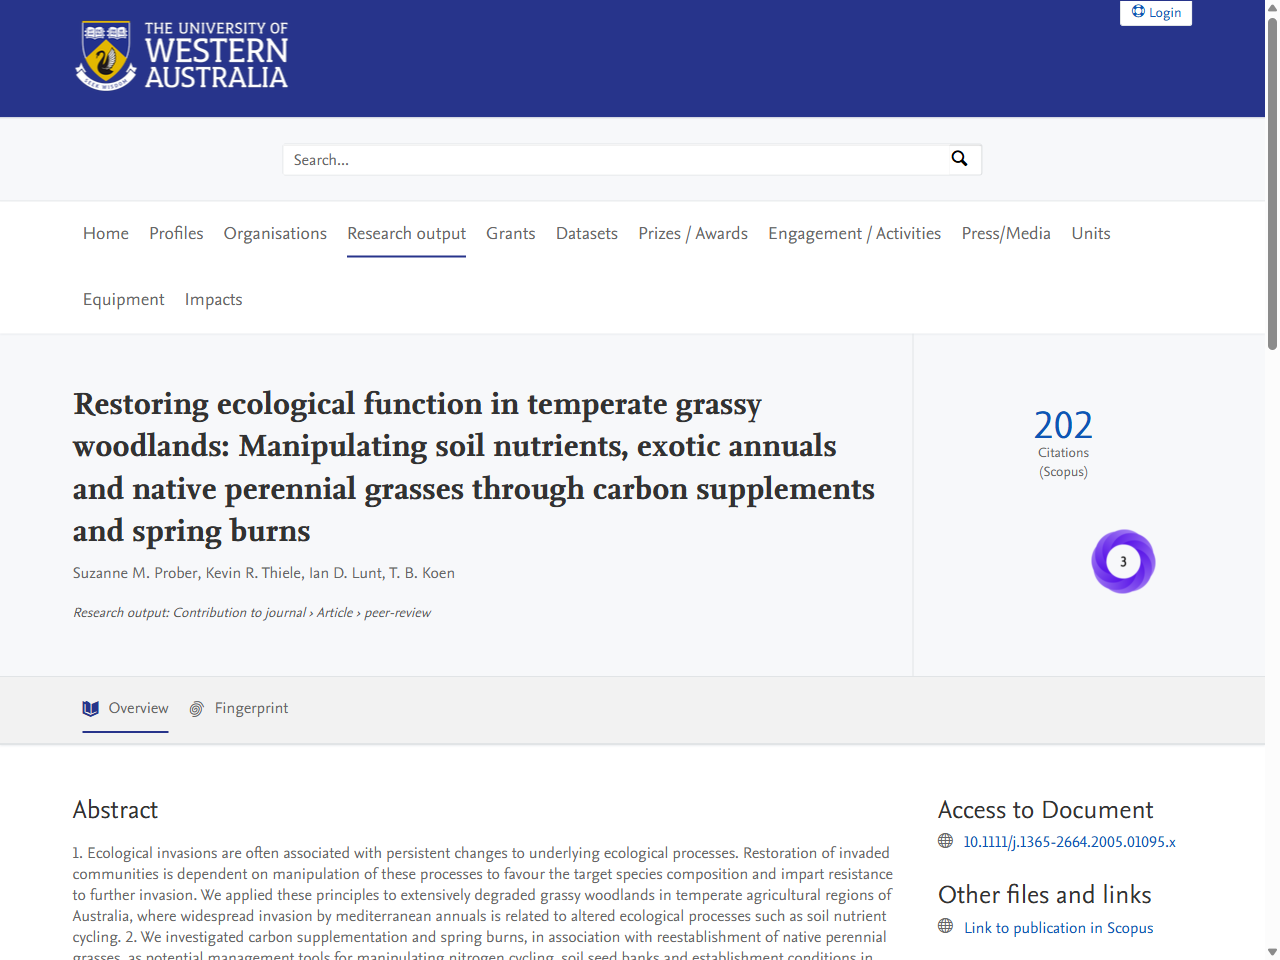Click the search magnifier icon
Viewport: 1280px width, 960px height.
[959, 159]
